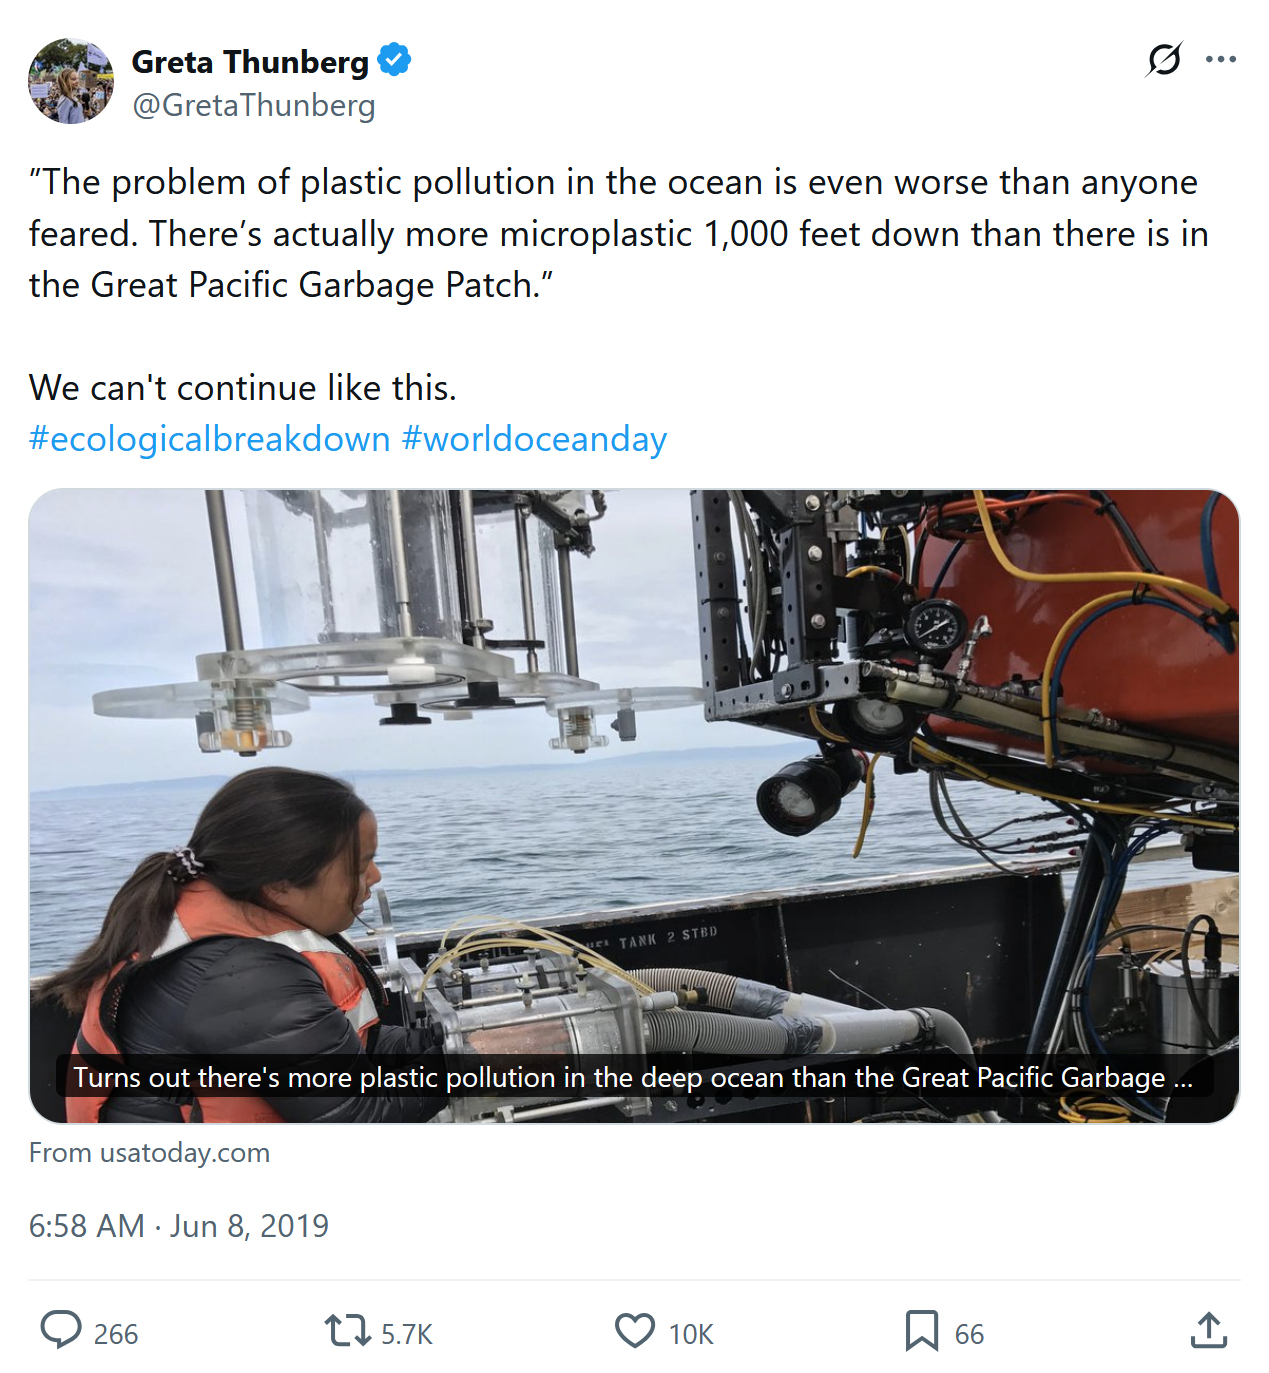
Task: Open the #worldoceanday hashtag
Action: point(534,439)
